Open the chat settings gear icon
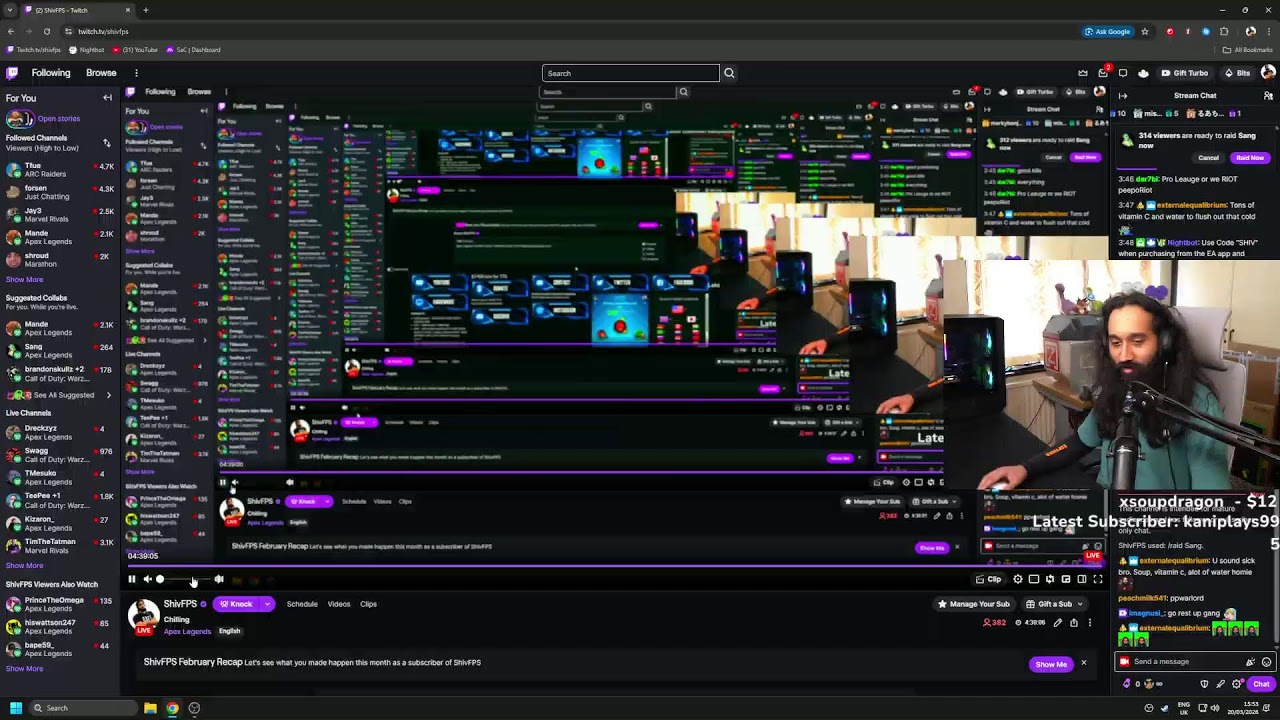 [x=1237, y=684]
